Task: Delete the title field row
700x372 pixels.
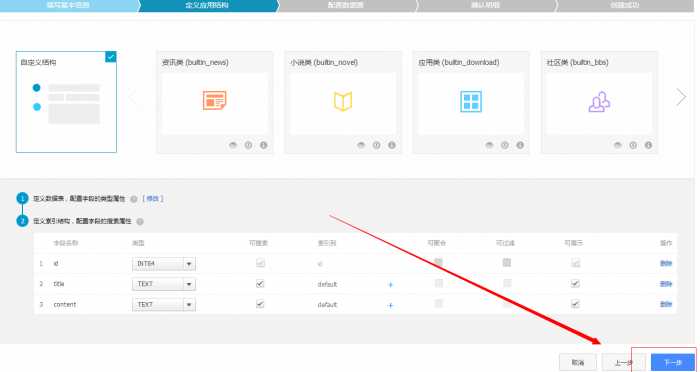Action: point(666,284)
